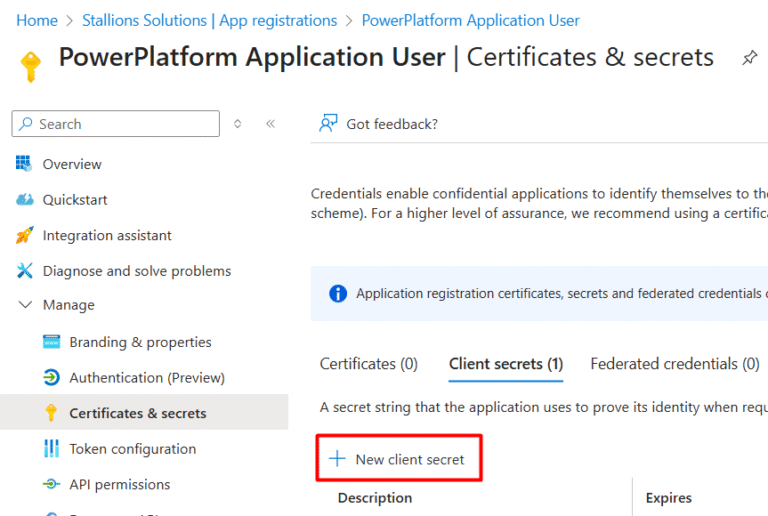Viewport: 768px width, 516px height.
Task: Click the API permissions icon
Action: (x=52, y=485)
